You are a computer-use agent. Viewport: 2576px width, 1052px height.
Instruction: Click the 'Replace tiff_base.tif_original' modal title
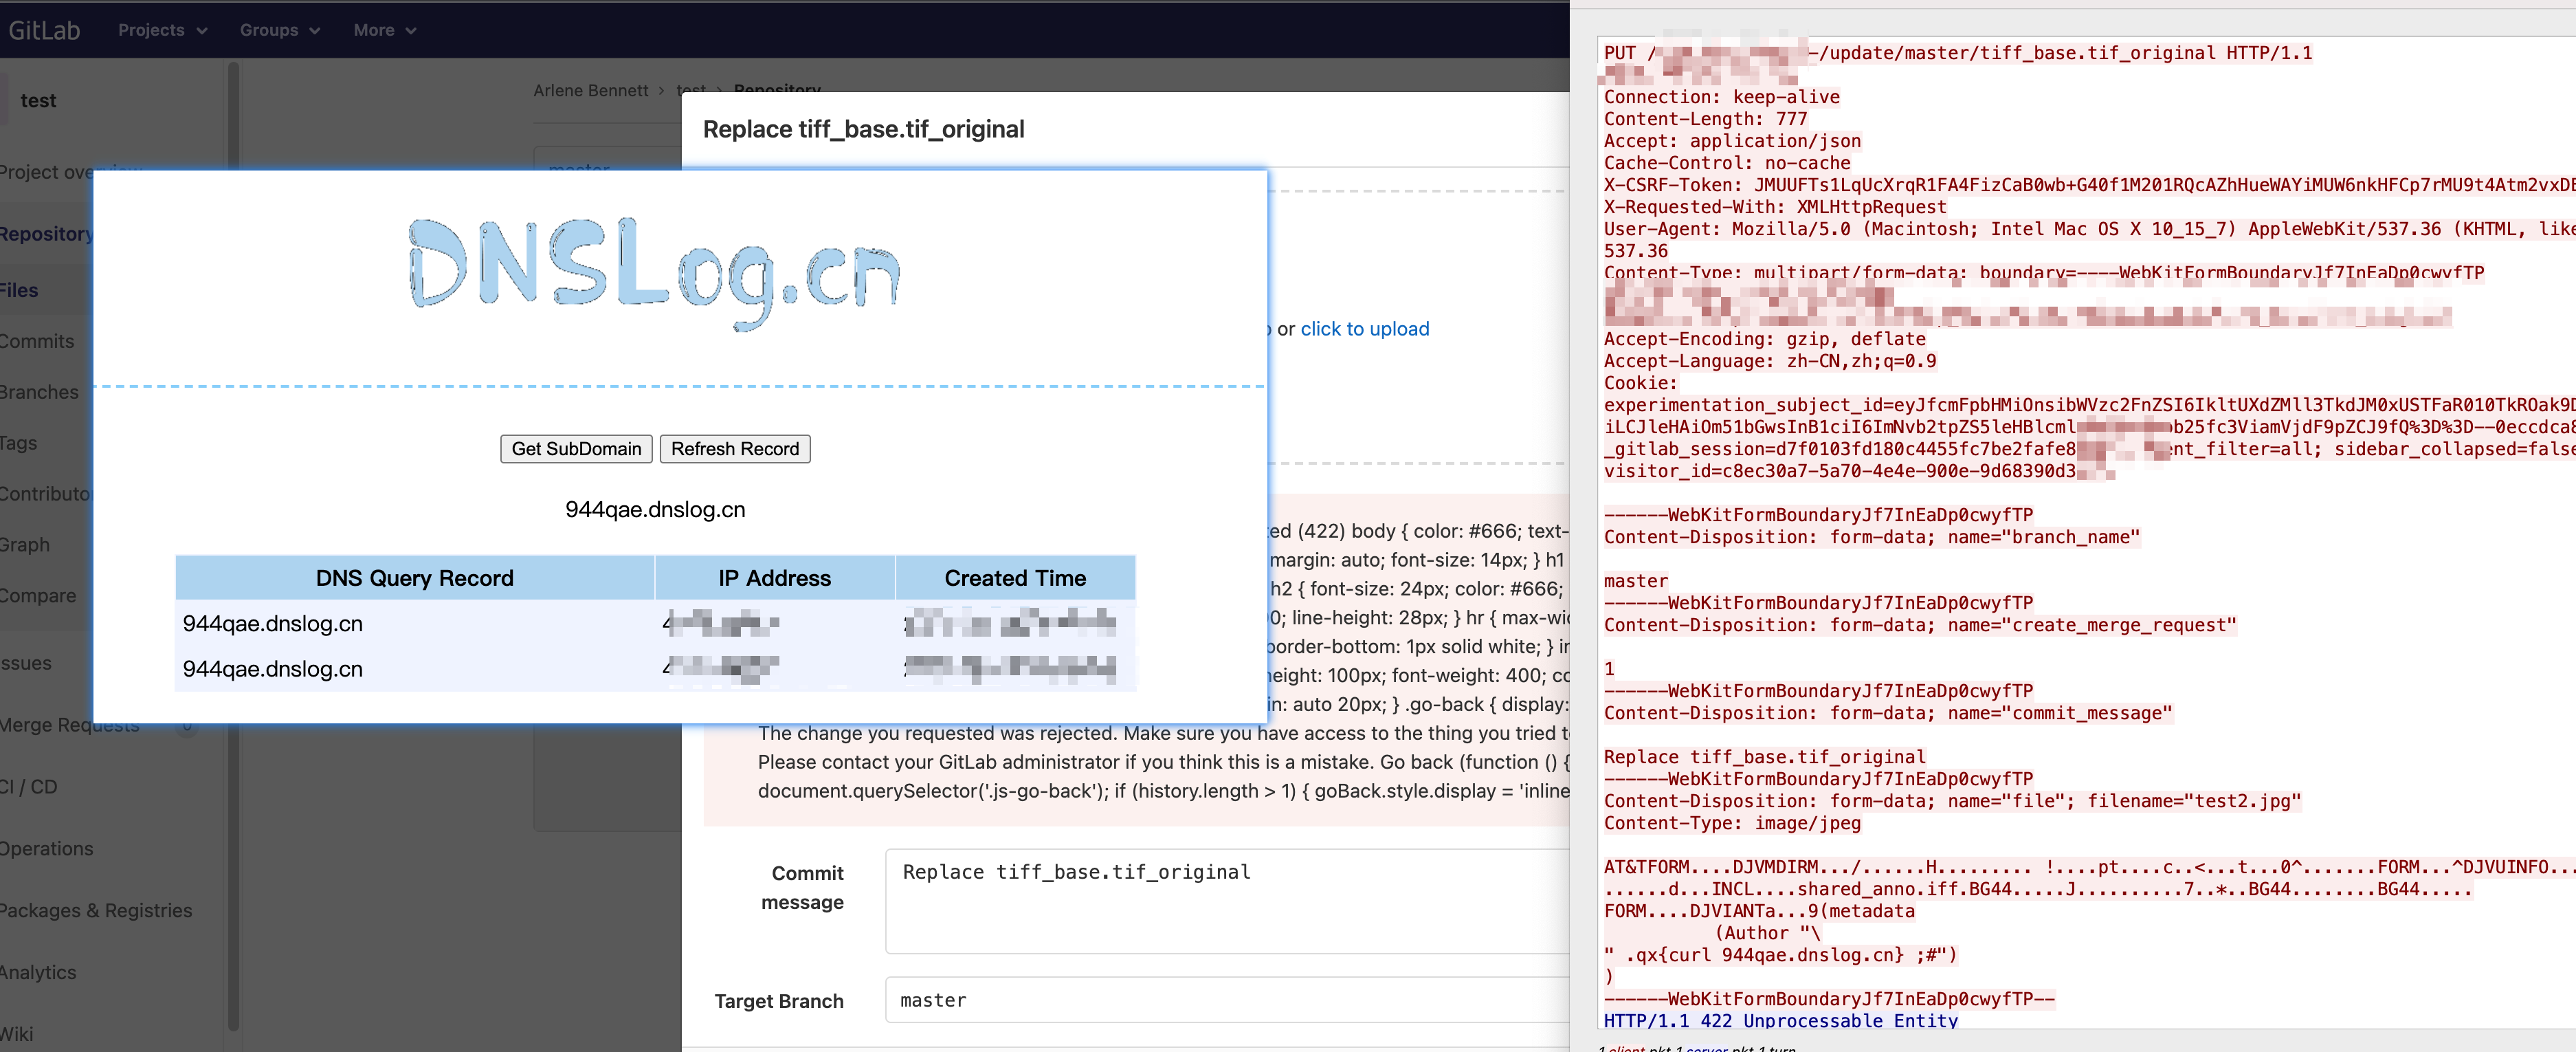click(x=863, y=129)
